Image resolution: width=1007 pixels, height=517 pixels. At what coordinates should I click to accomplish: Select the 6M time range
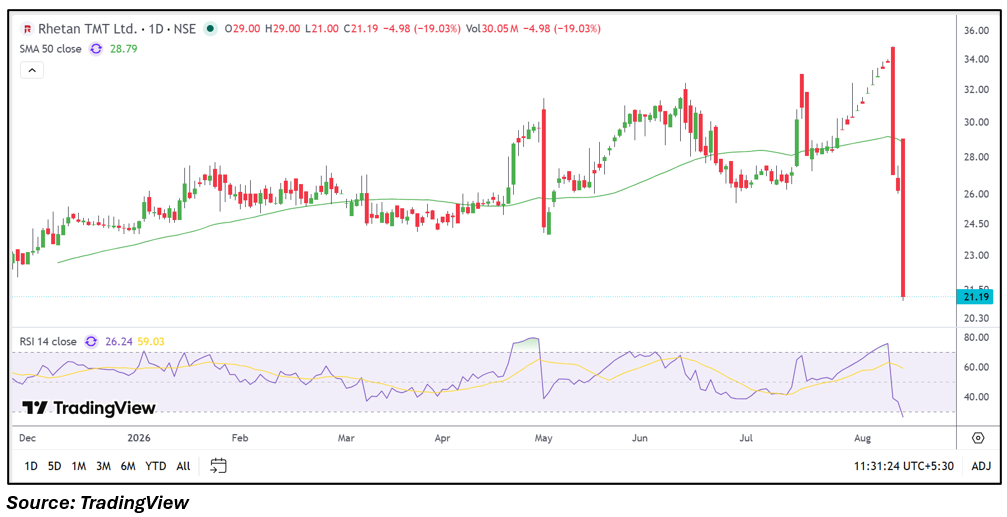[128, 466]
